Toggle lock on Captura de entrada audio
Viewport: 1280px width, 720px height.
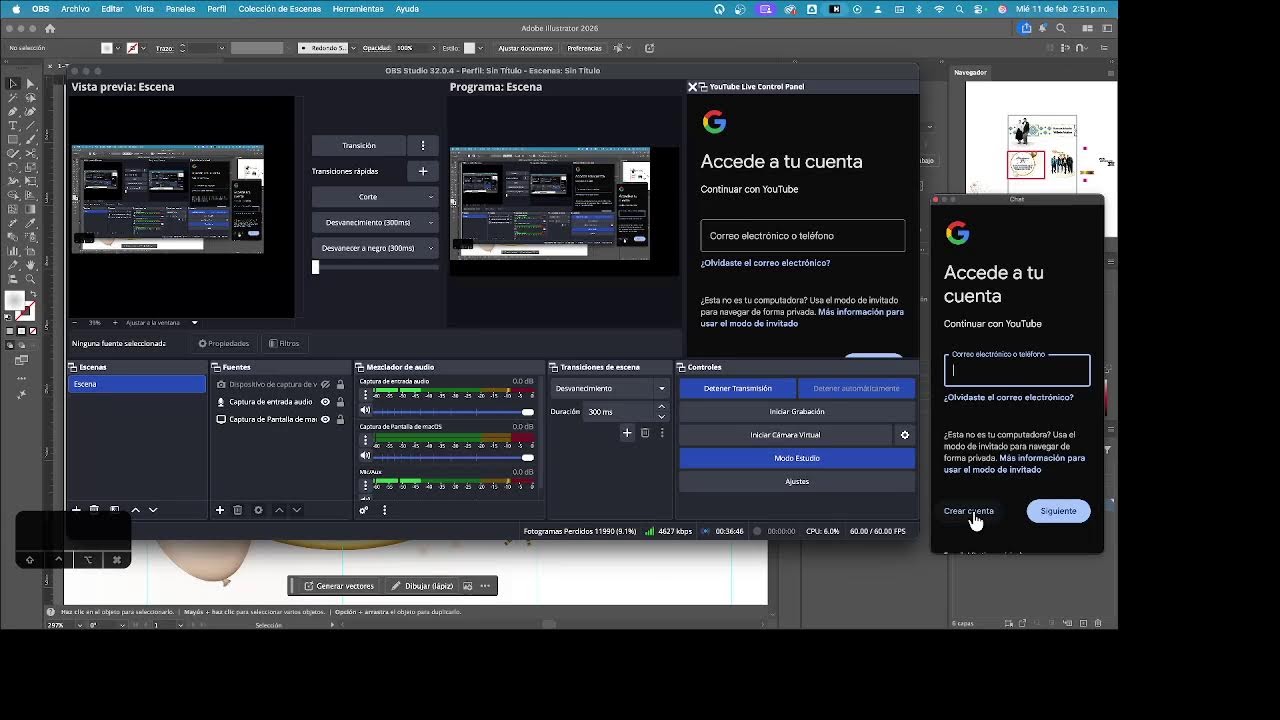tap(340, 402)
